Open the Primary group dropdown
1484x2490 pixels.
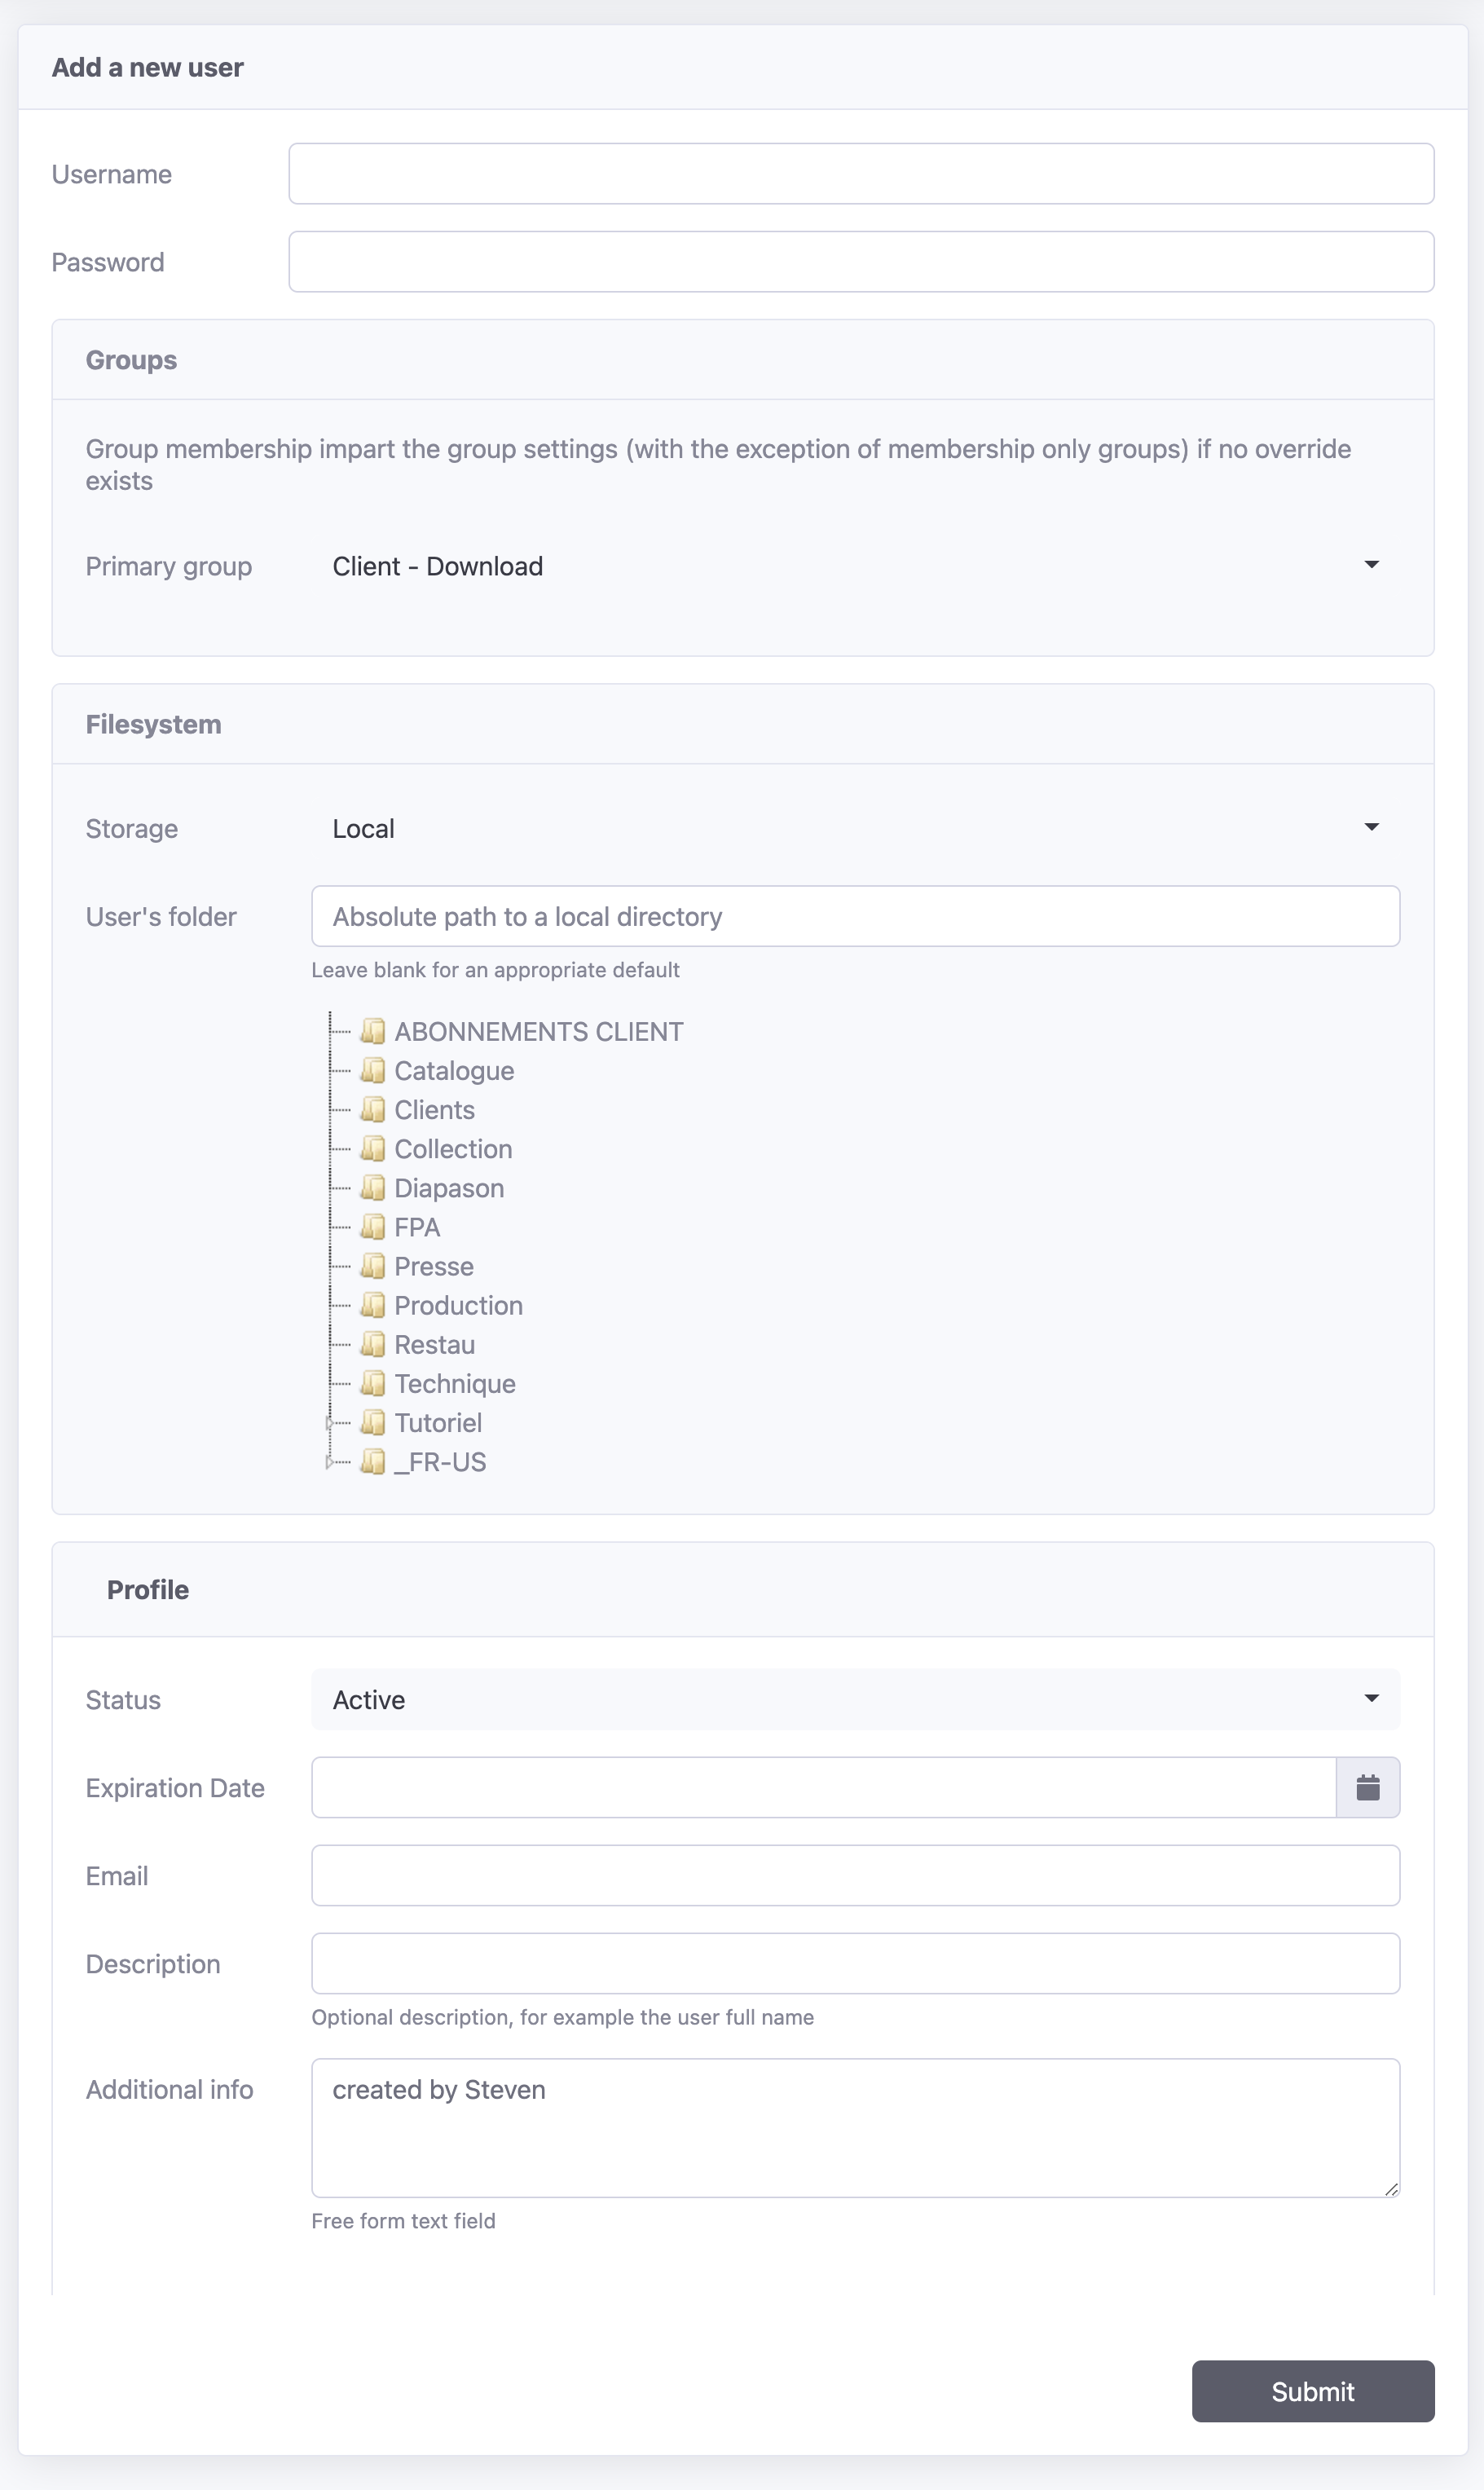point(855,566)
